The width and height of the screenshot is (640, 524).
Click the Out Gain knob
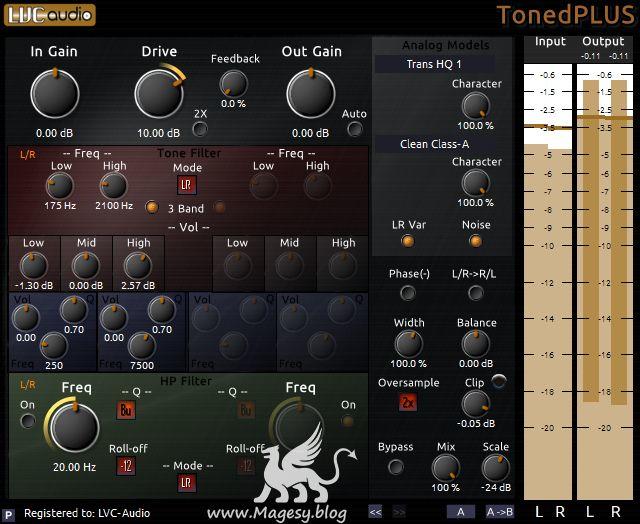click(x=311, y=94)
